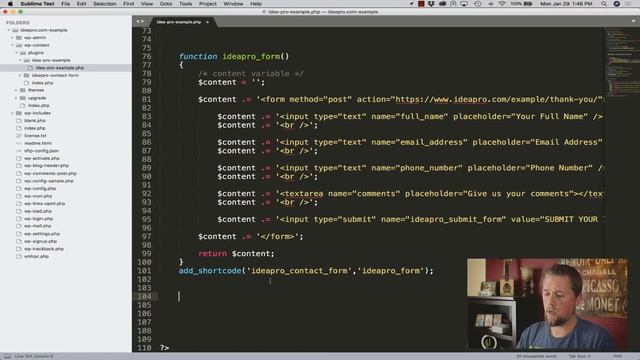Open the Project menu
The height and width of the screenshot is (360, 640).
(208, 4)
